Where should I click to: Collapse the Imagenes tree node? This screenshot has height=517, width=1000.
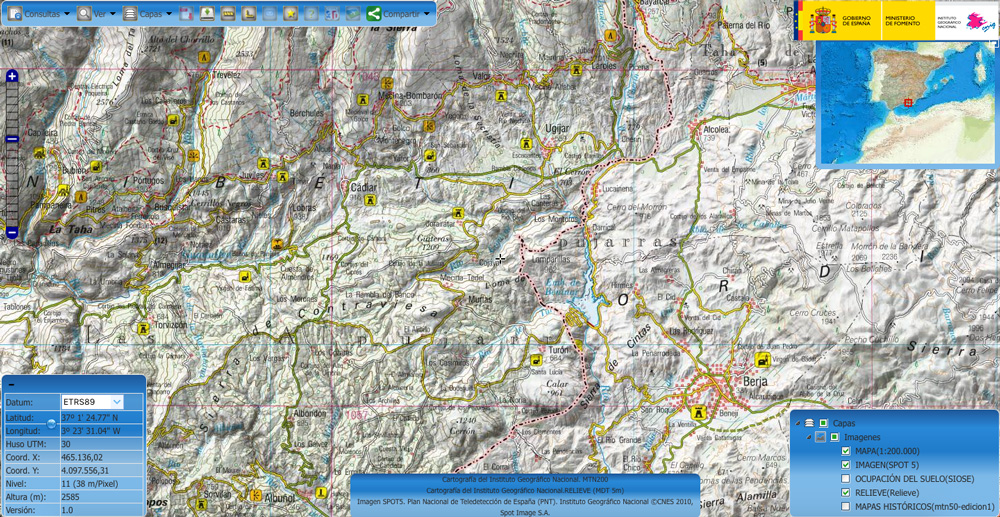[809, 437]
